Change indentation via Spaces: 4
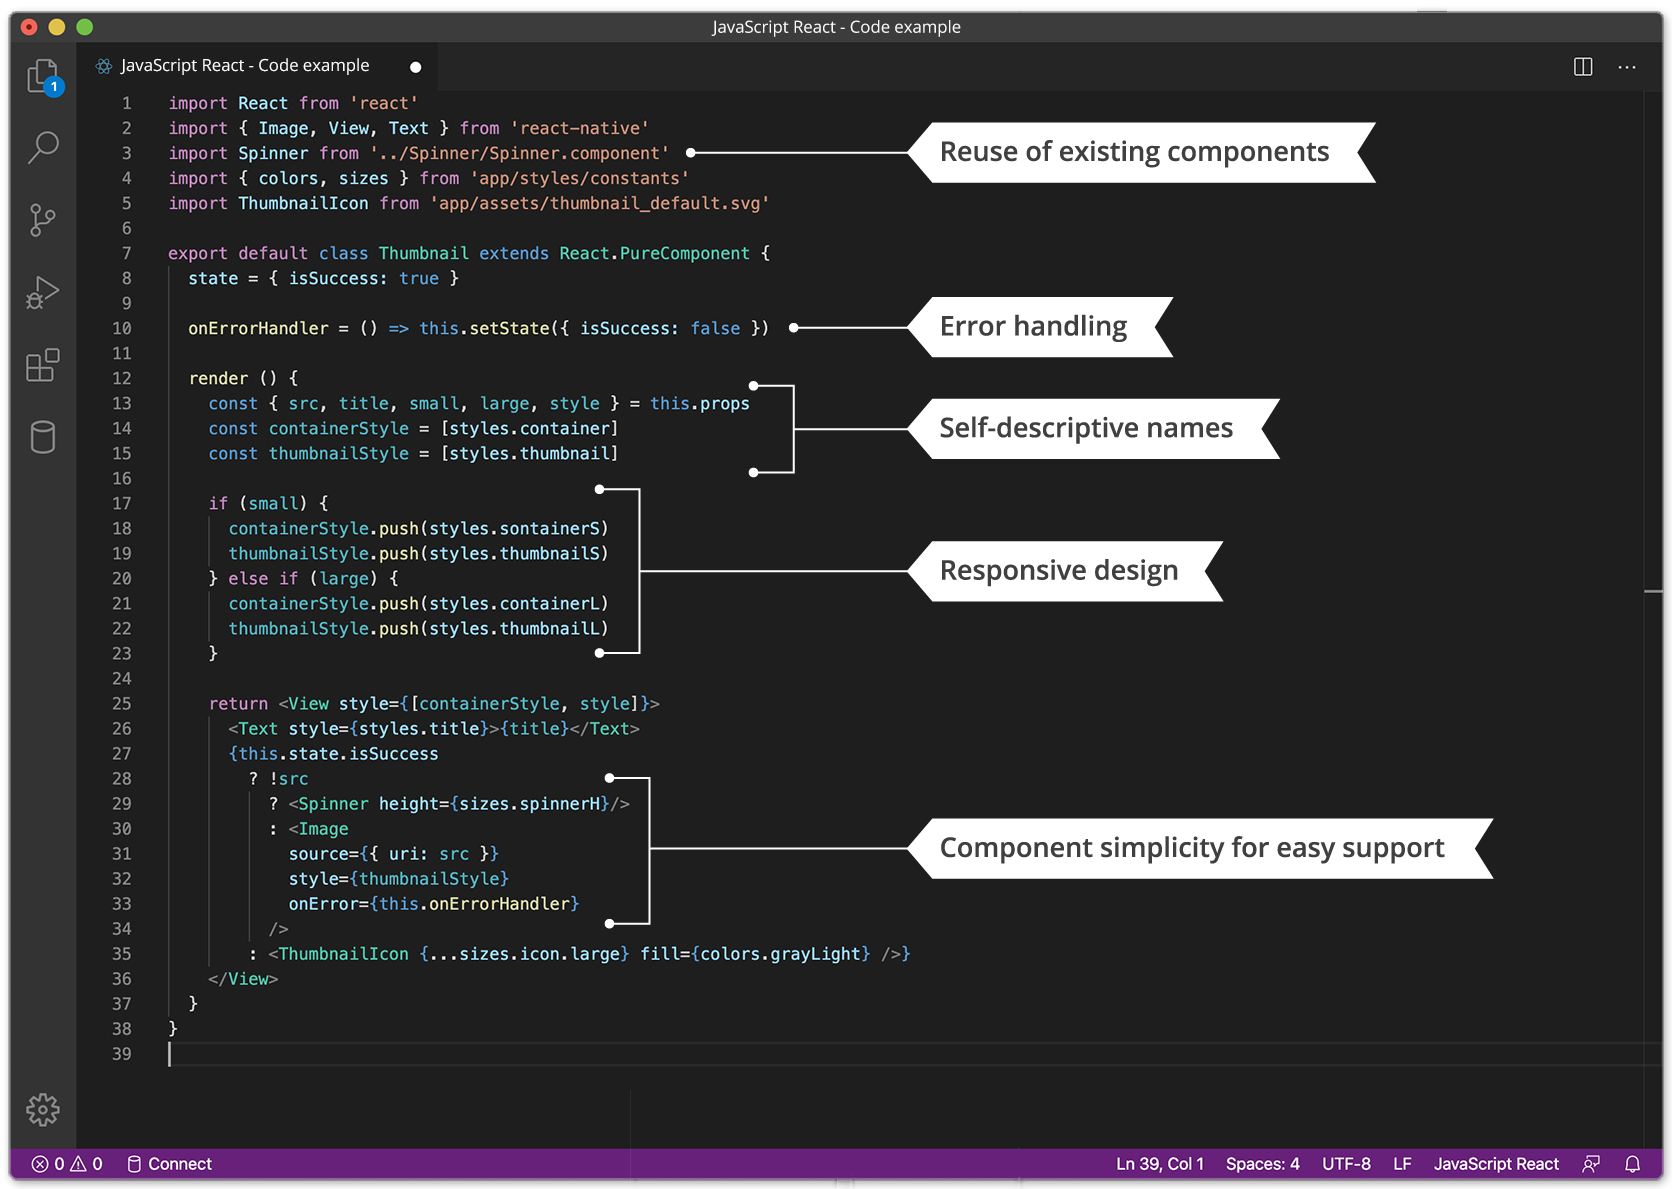Viewport: 1673px width, 1189px height. (x=1262, y=1164)
